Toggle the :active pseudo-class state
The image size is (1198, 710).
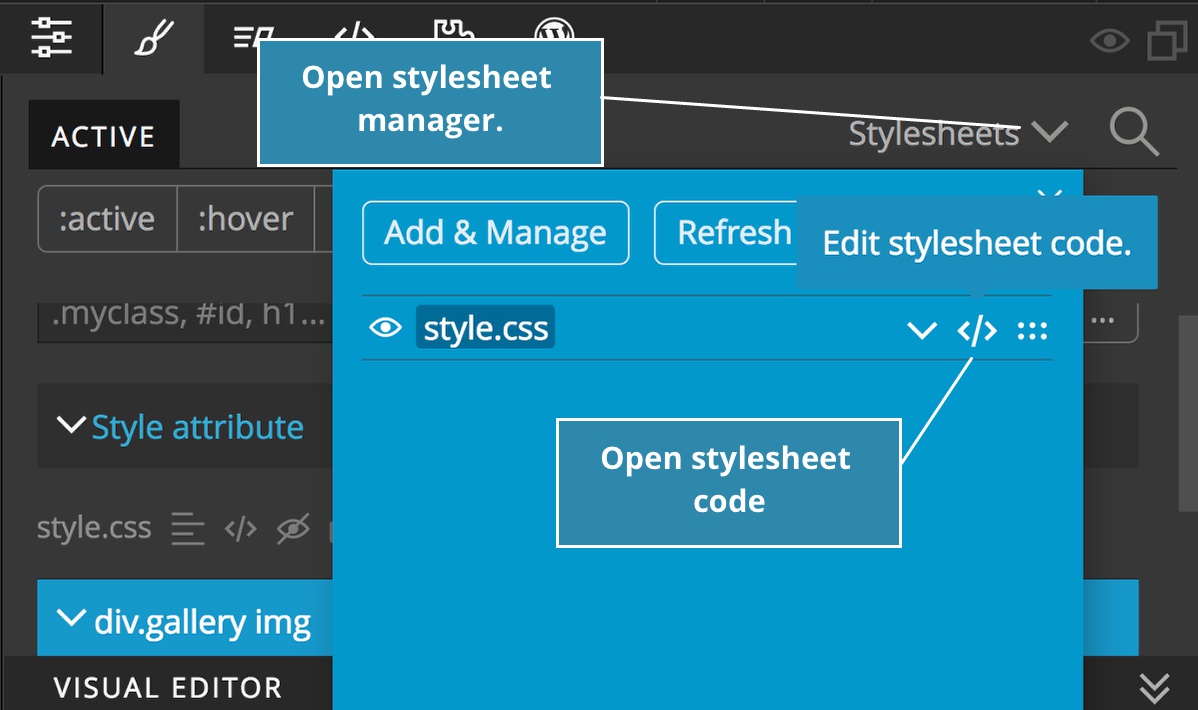[x=108, y=219]
